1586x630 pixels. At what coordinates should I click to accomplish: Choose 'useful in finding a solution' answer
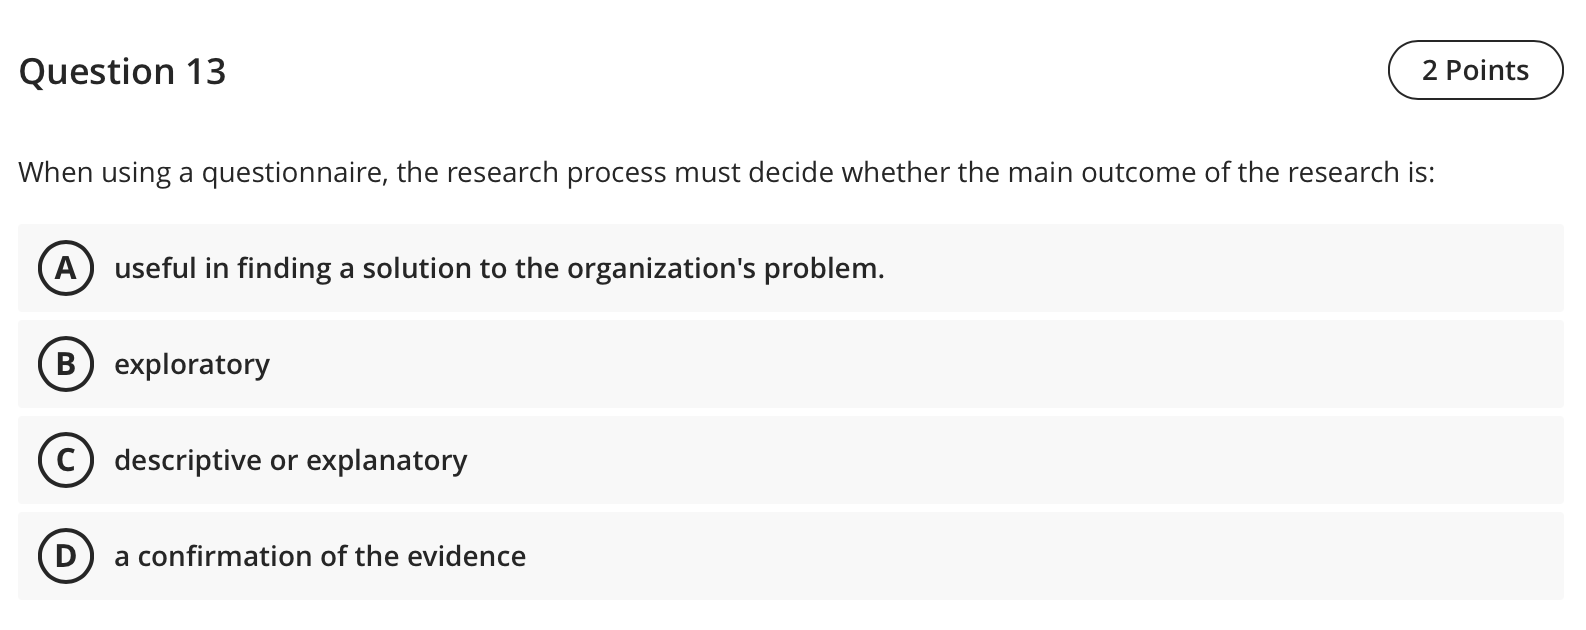point(499,268)
